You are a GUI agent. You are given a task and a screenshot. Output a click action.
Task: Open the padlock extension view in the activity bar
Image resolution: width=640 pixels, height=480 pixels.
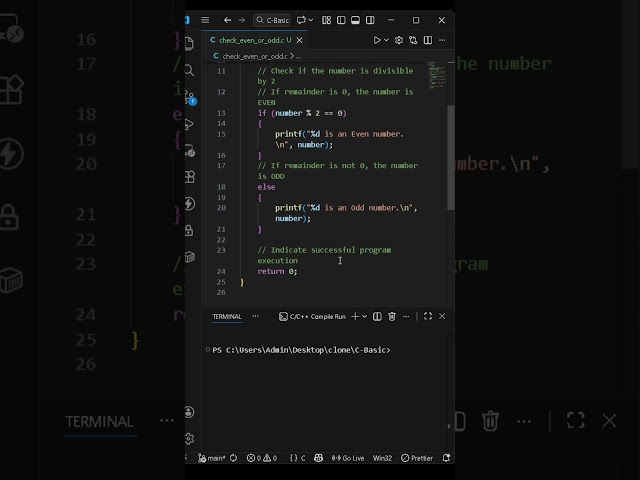(189, 230)
